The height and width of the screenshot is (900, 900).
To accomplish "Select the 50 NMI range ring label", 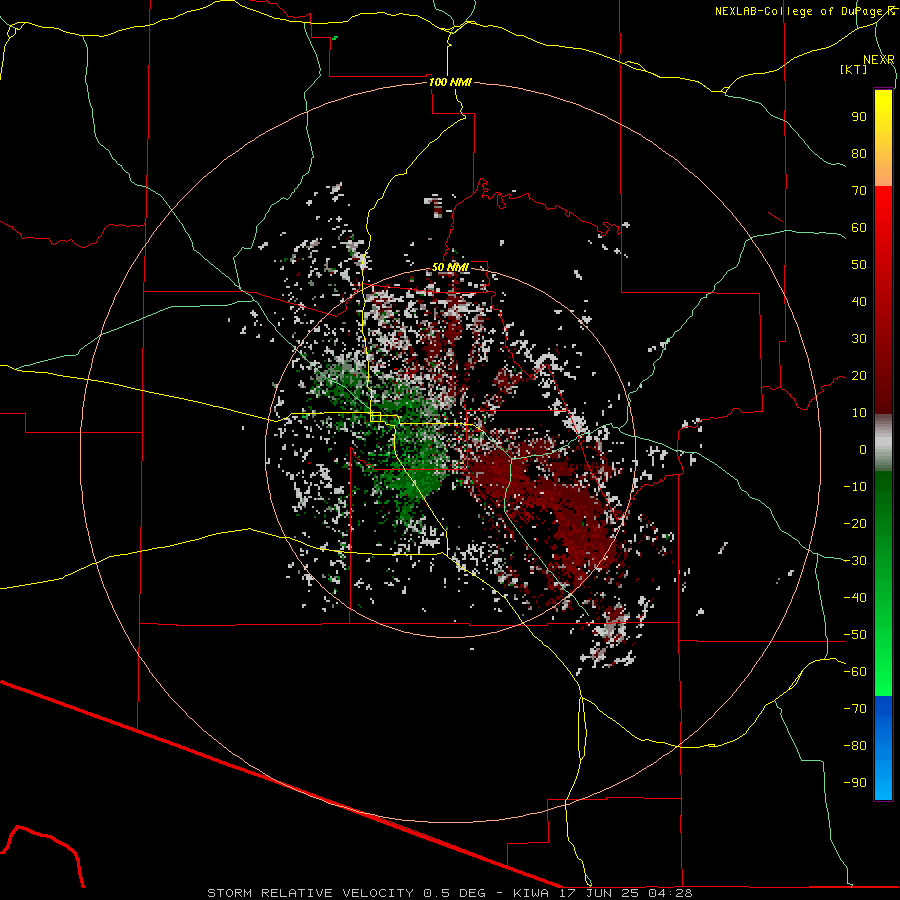I will tap(450, 267).
